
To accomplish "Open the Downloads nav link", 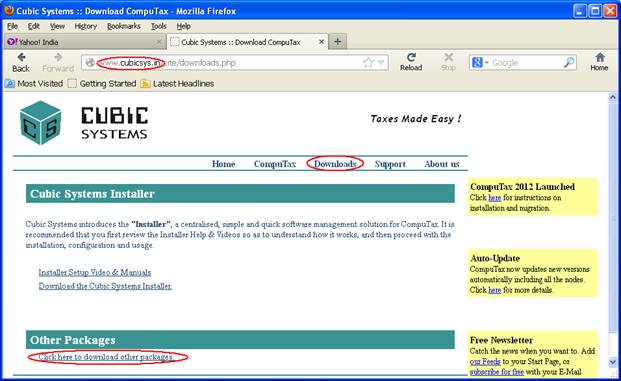I will pos(335,164).
